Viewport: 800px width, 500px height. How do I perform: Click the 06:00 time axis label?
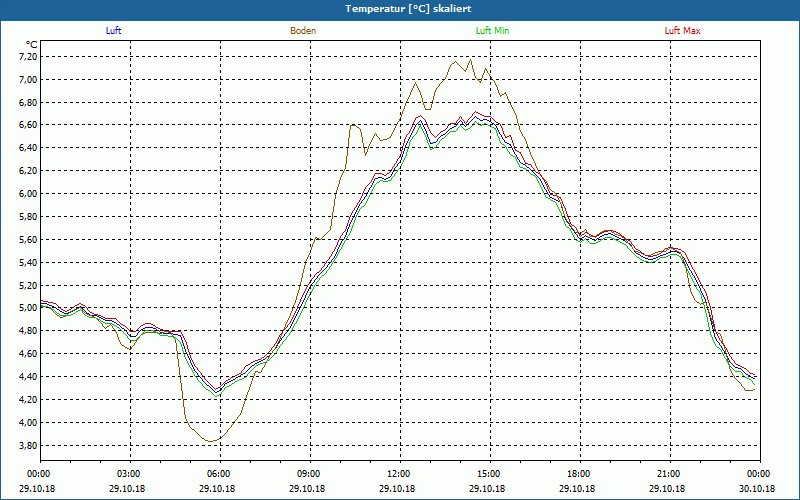220,474
